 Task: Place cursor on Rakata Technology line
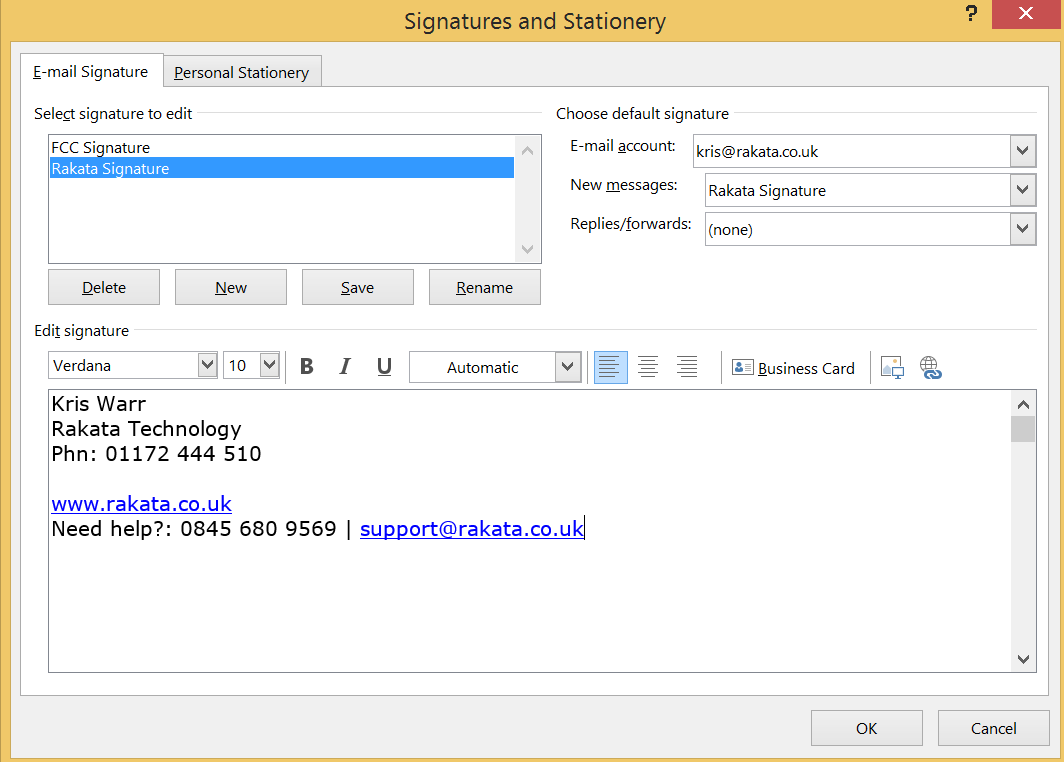point(147,429)
